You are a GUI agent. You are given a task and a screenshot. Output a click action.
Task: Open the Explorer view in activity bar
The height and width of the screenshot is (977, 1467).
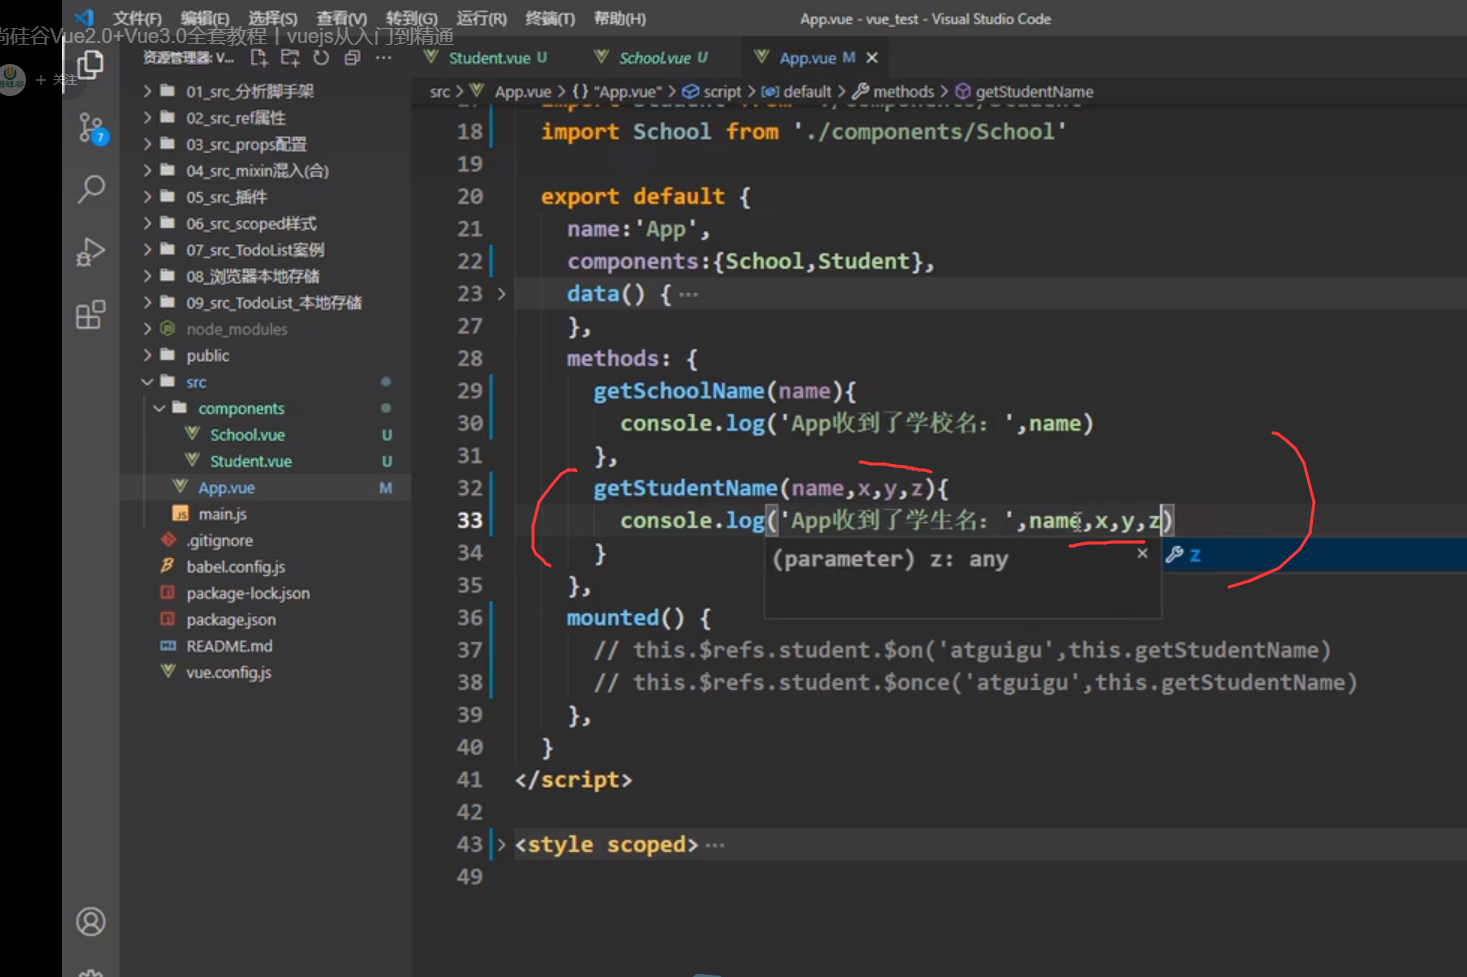91,65
